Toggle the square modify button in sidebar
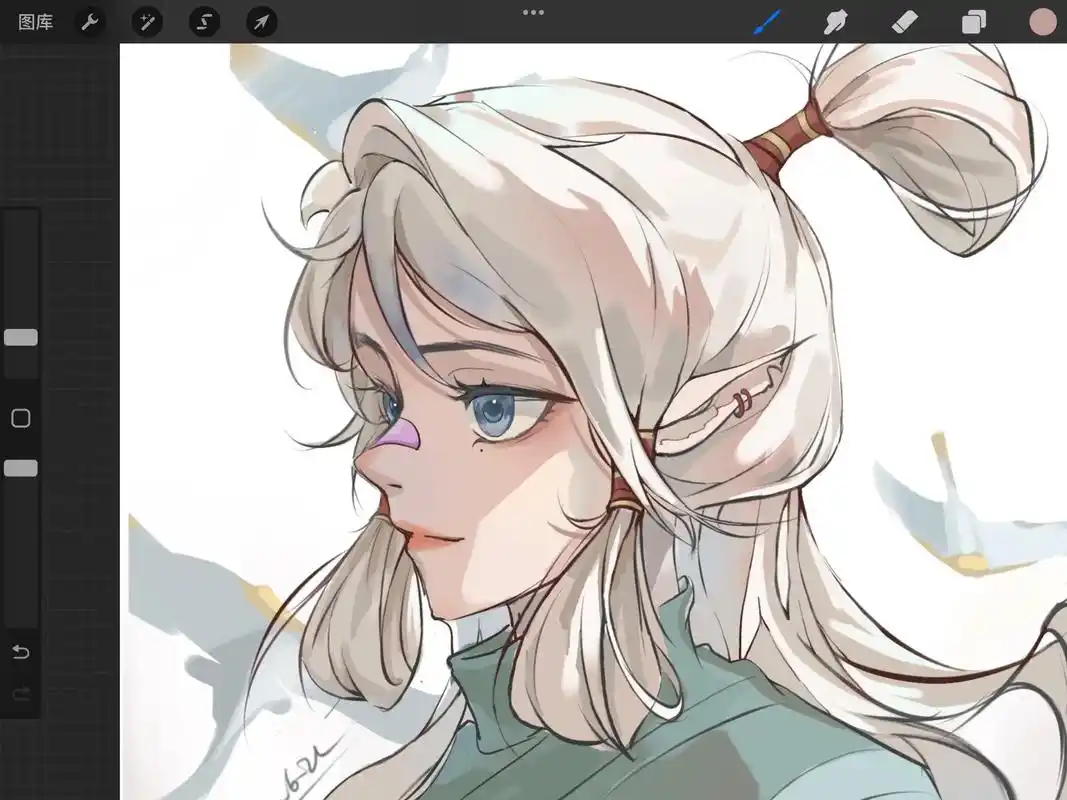1067x800 pixels. click(21, 418)
